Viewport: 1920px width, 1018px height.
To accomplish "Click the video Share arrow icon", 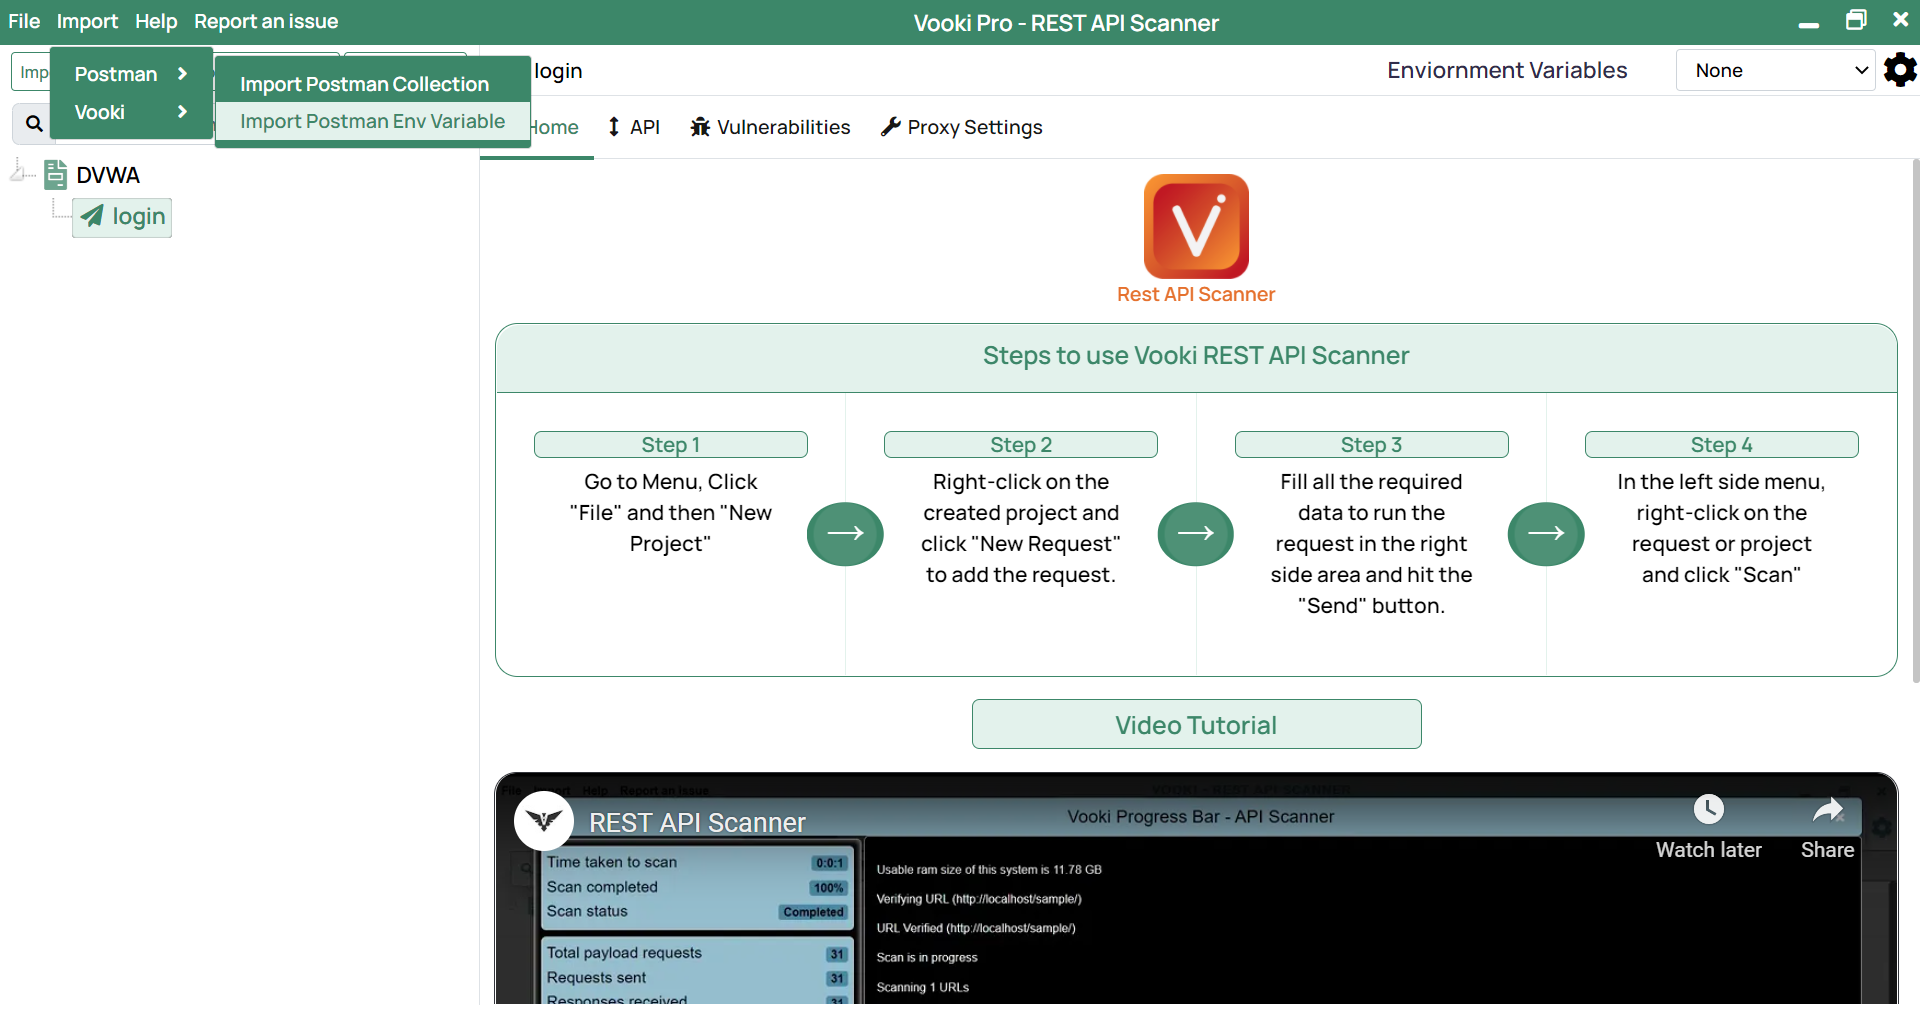I will [1827, 811].
